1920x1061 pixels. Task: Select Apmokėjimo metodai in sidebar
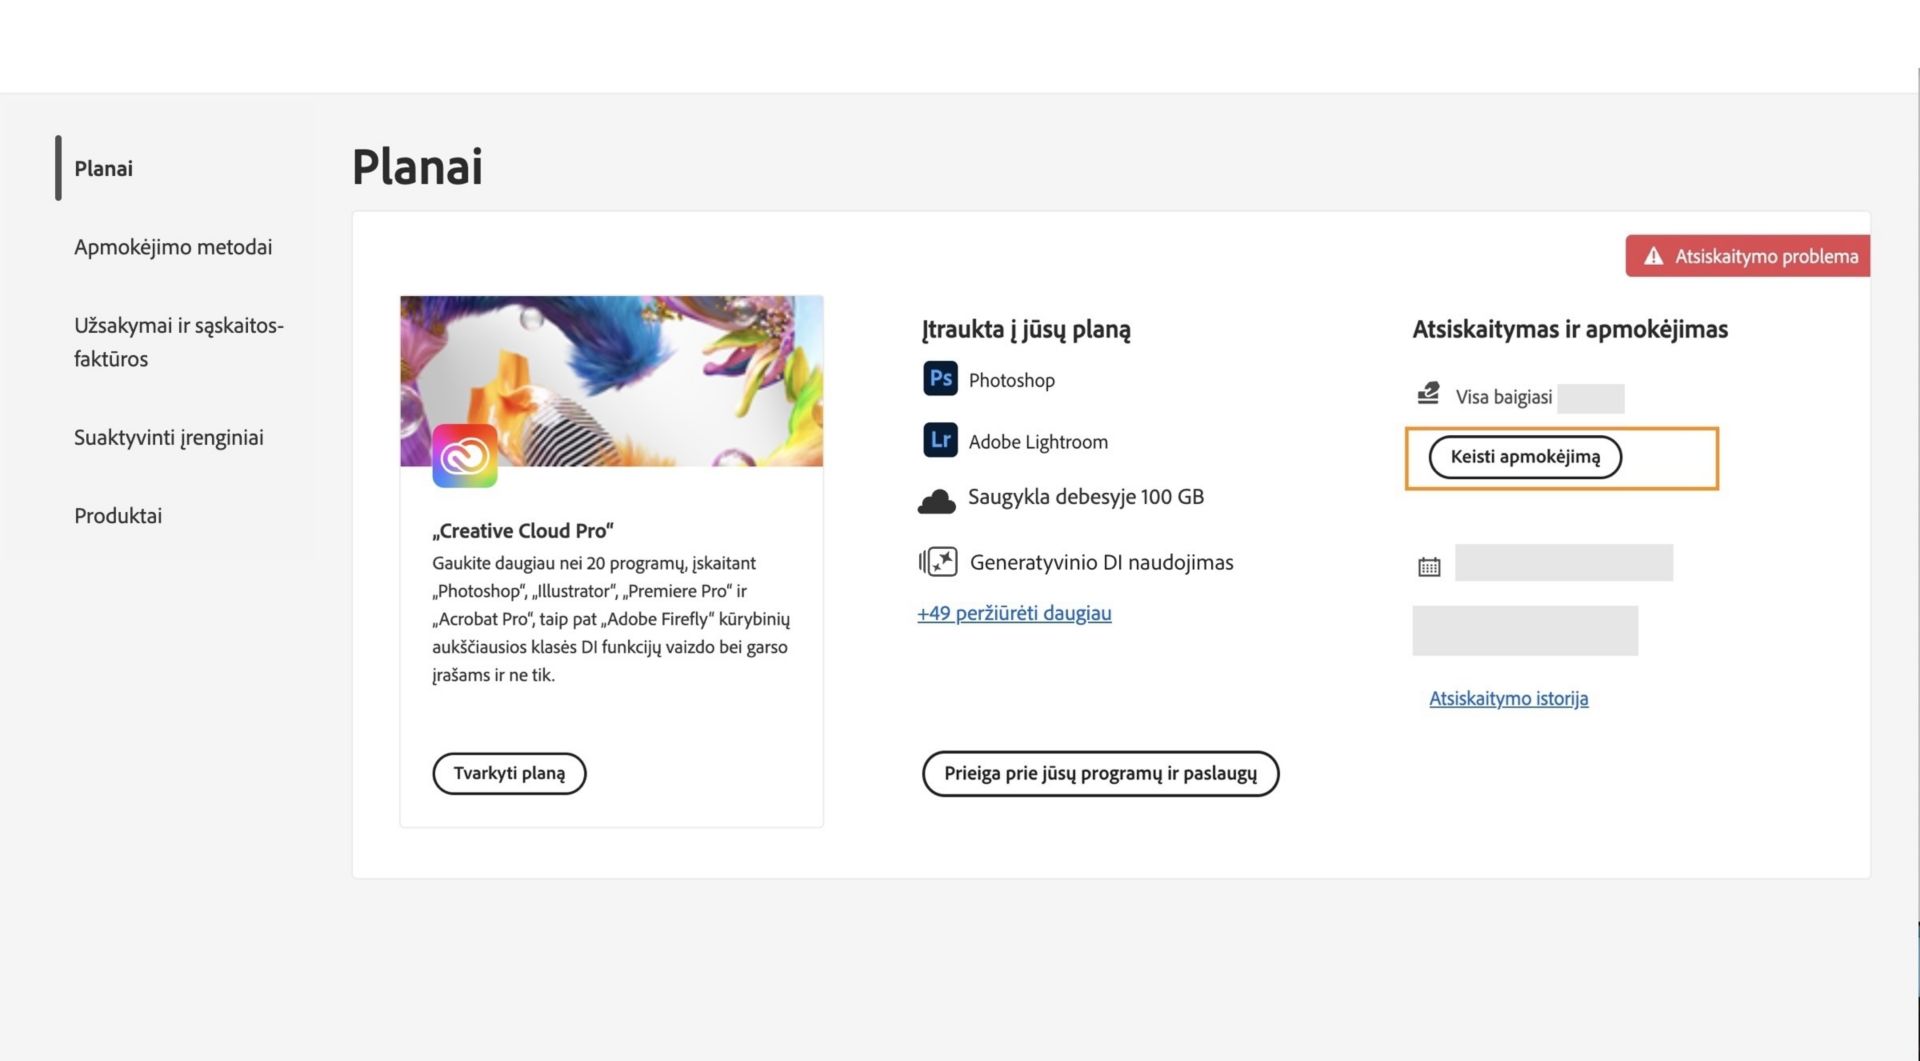(173, 247)
